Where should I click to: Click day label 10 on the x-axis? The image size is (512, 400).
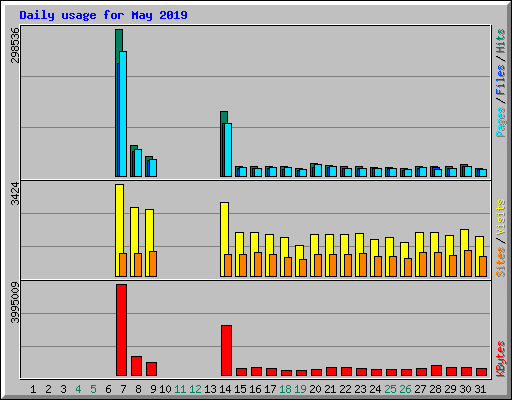165,389
